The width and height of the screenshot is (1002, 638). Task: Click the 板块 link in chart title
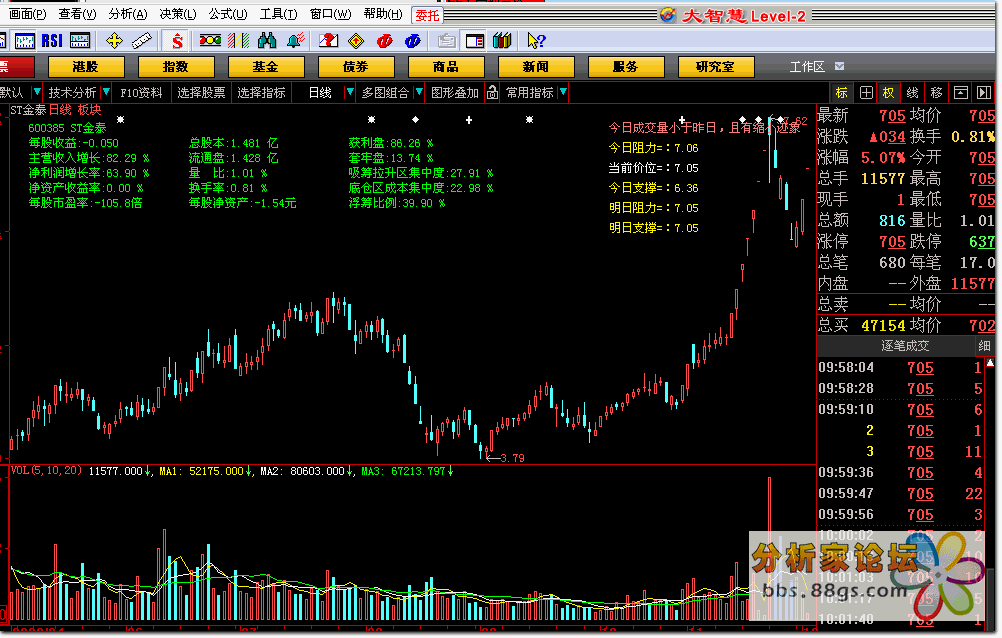coord(89,110)
